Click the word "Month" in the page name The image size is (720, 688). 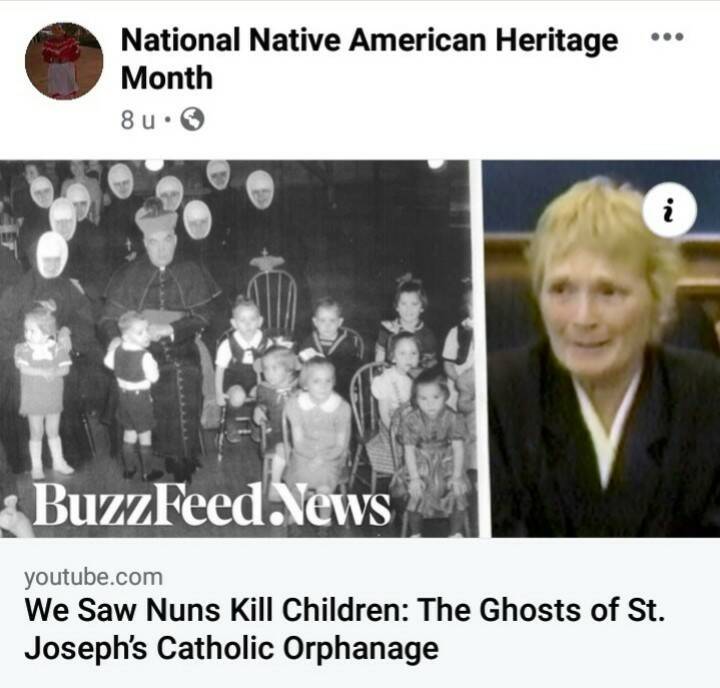[167, 78]
